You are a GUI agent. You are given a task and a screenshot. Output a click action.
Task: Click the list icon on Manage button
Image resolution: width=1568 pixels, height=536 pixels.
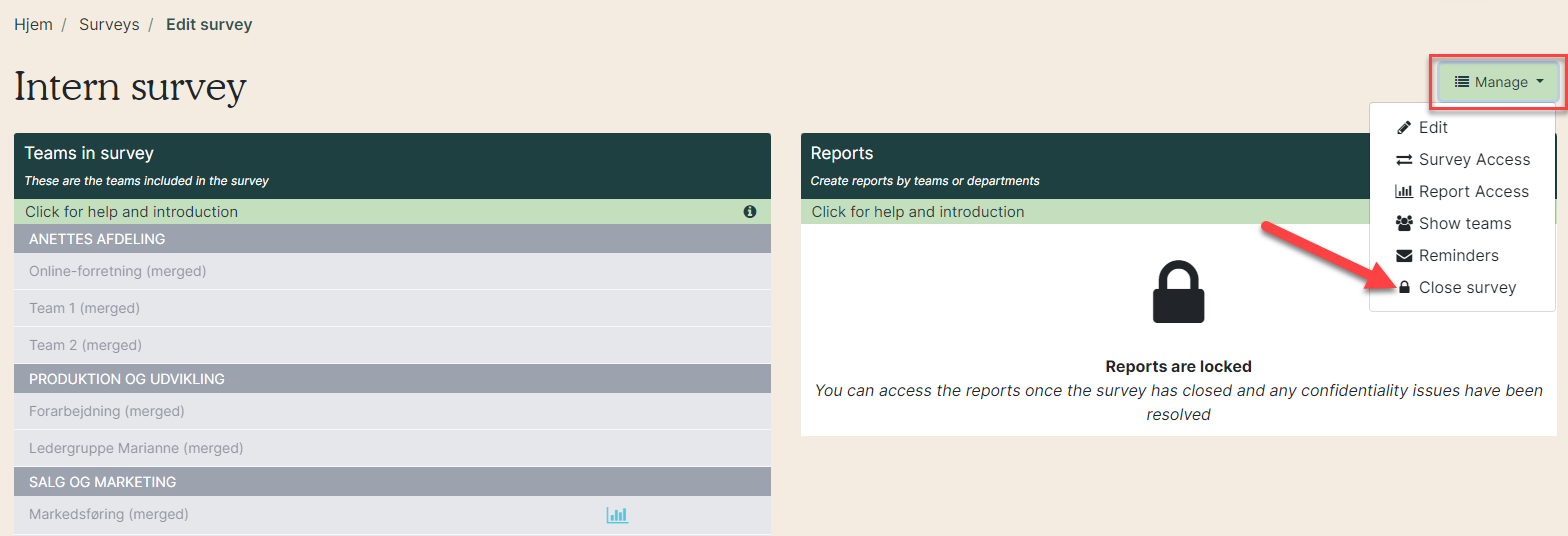(1461, 82)
